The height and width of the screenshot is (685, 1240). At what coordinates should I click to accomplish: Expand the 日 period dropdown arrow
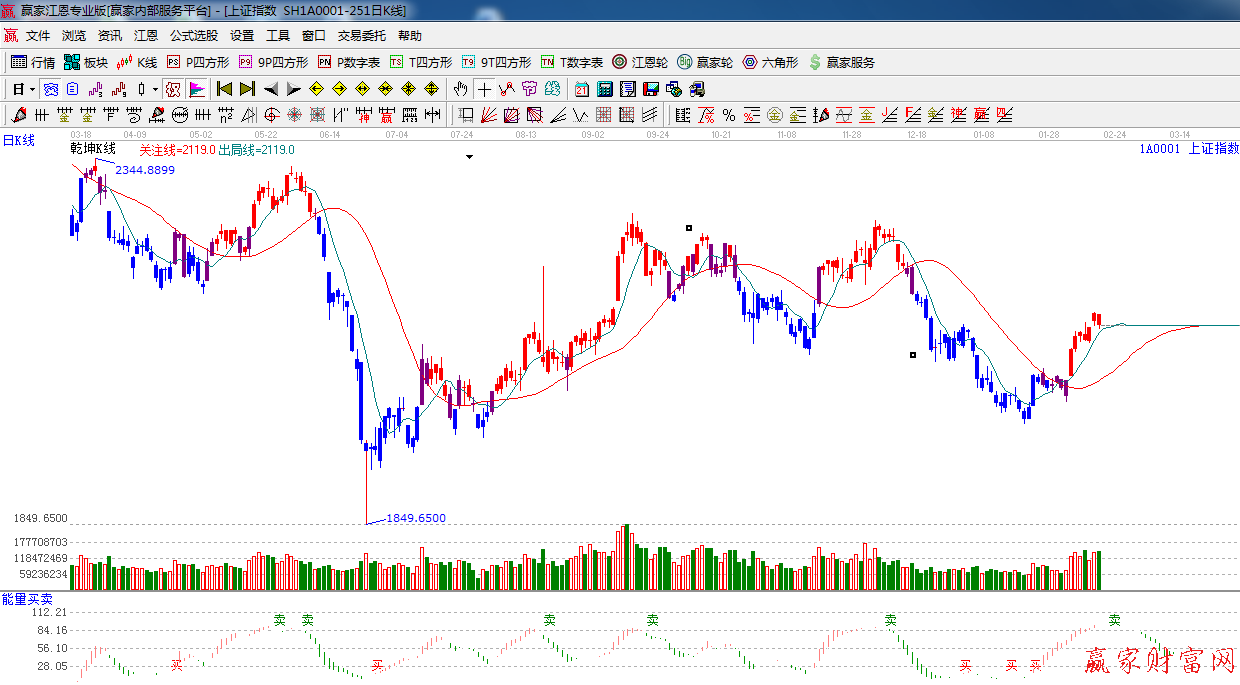coord(32,89)
